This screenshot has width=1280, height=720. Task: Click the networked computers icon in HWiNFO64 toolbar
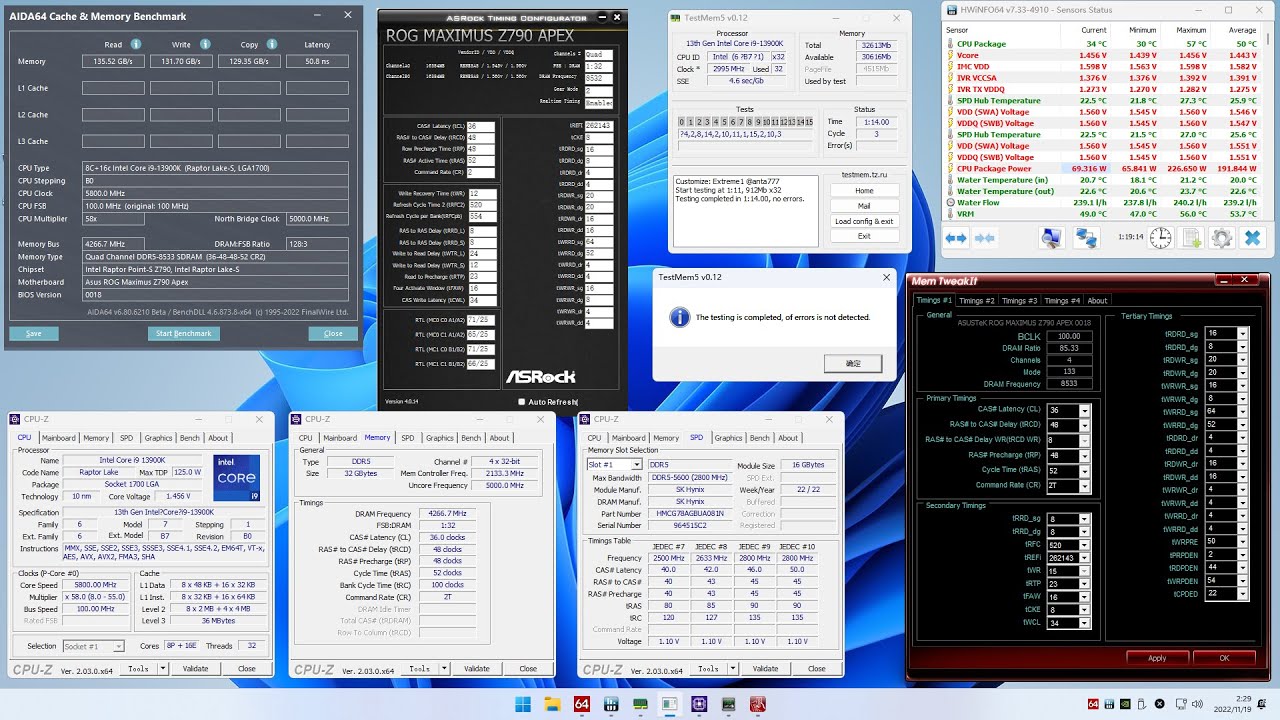click(x=1086, y=238)
